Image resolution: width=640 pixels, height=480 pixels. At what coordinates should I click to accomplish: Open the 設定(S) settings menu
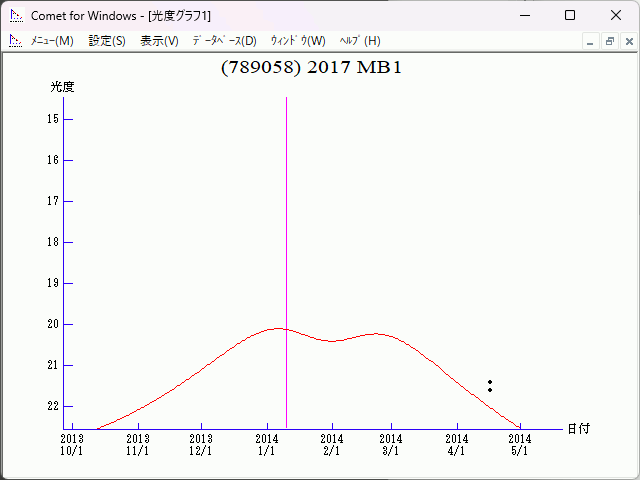click(x=107, y=41)
